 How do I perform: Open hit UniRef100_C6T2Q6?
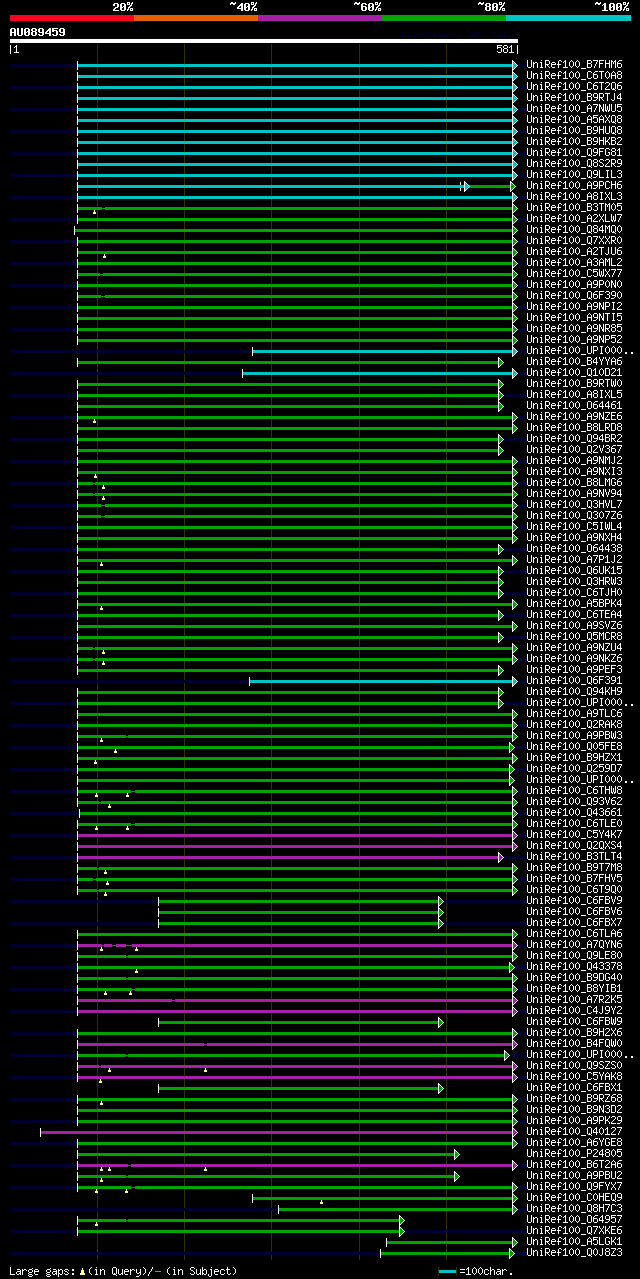pos(574,86)
